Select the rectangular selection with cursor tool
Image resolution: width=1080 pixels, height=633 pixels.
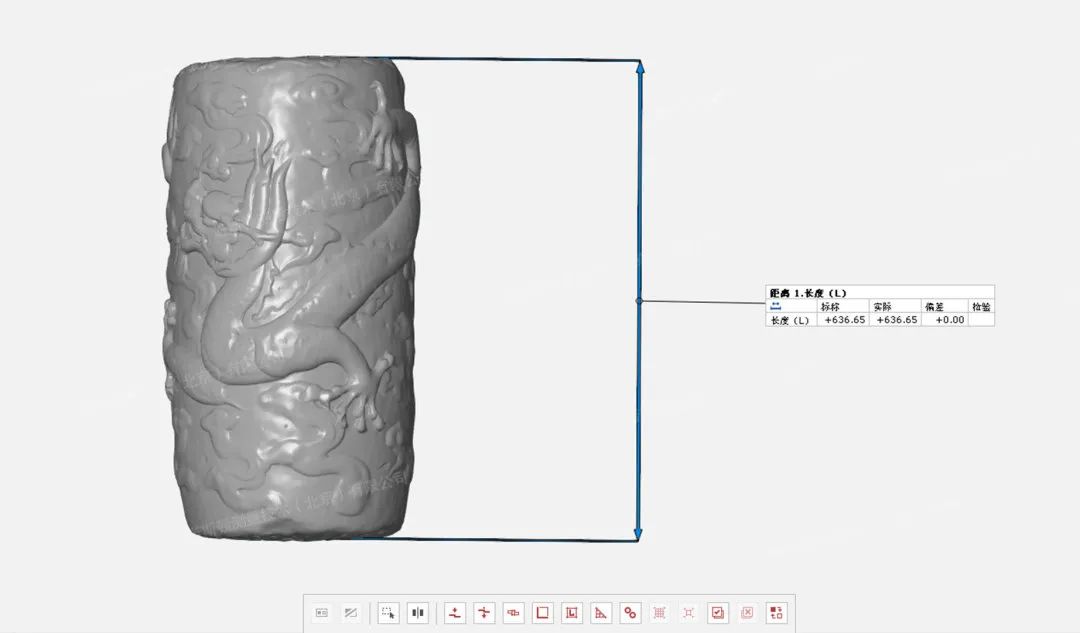point(388,612)
